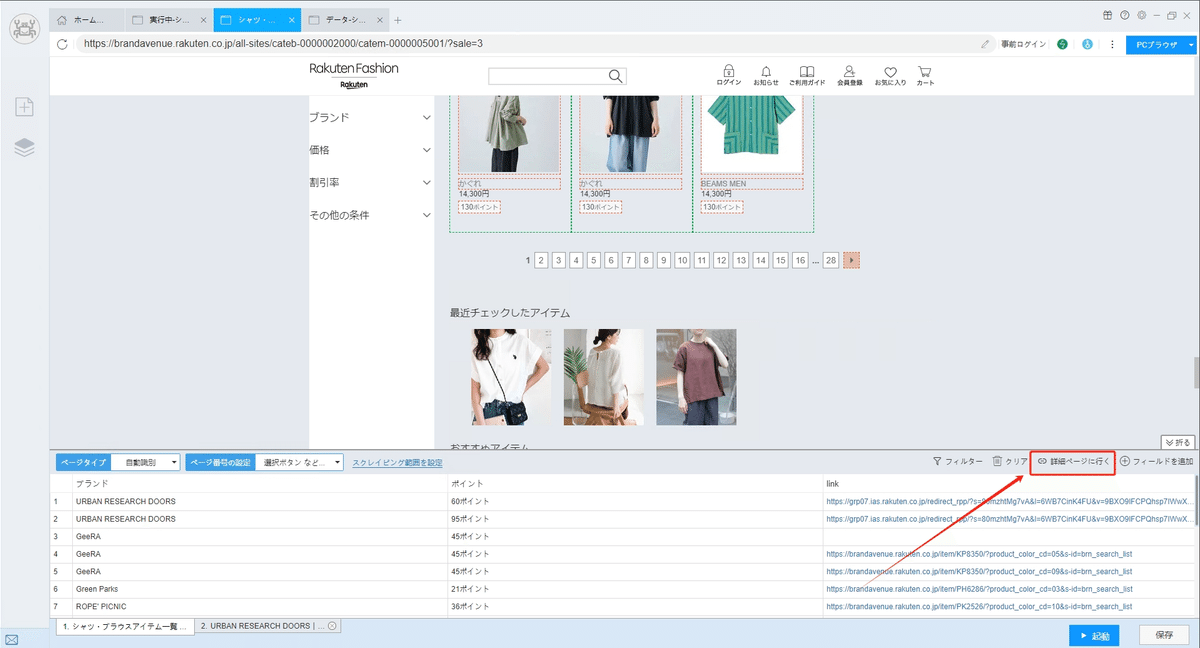Create a new task with plus sidebar icon
This screenshot has height=648, width=1200.
point(24,107)
